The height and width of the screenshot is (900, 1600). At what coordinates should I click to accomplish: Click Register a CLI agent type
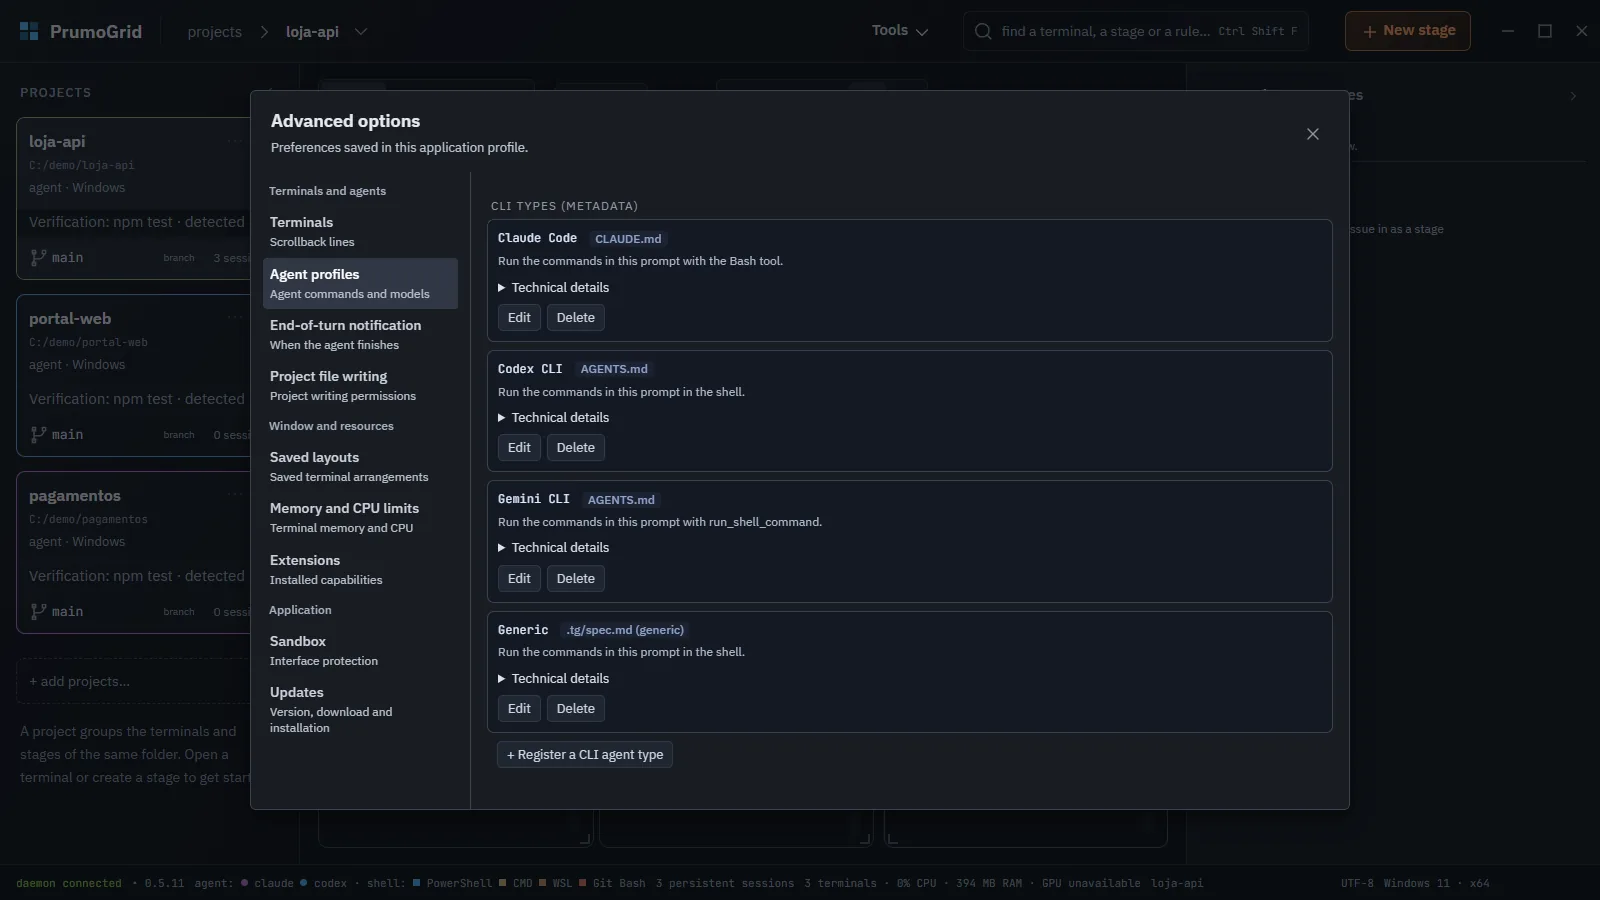point(585,755)
